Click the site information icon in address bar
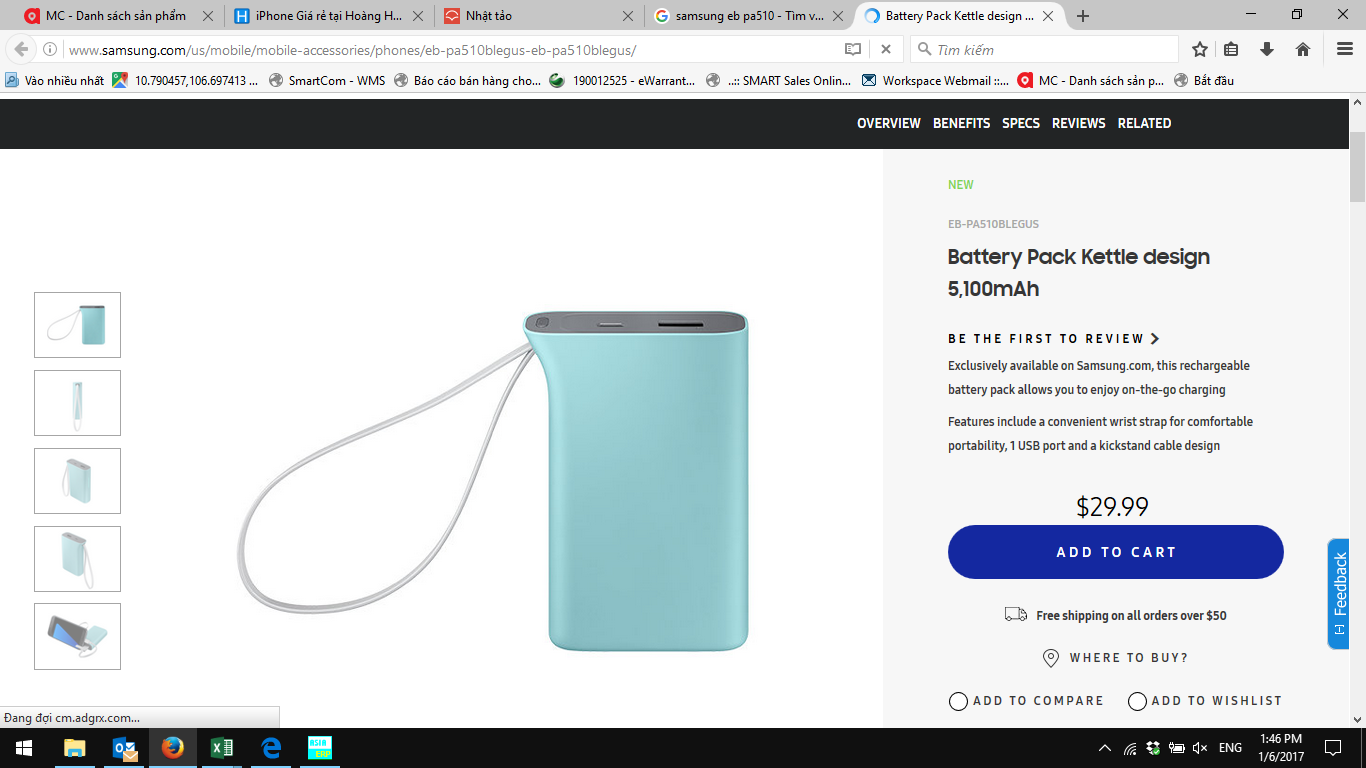The height and width of the screenshot is (768, 1366). pos(50,49)
